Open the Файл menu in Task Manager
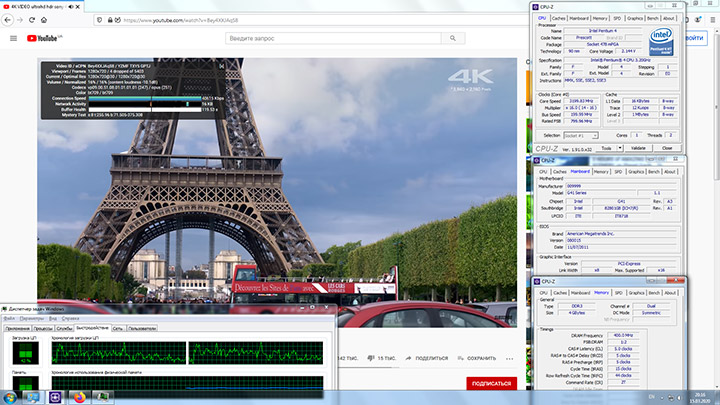The width and height of the screenshot is (720, 405). 9,318
